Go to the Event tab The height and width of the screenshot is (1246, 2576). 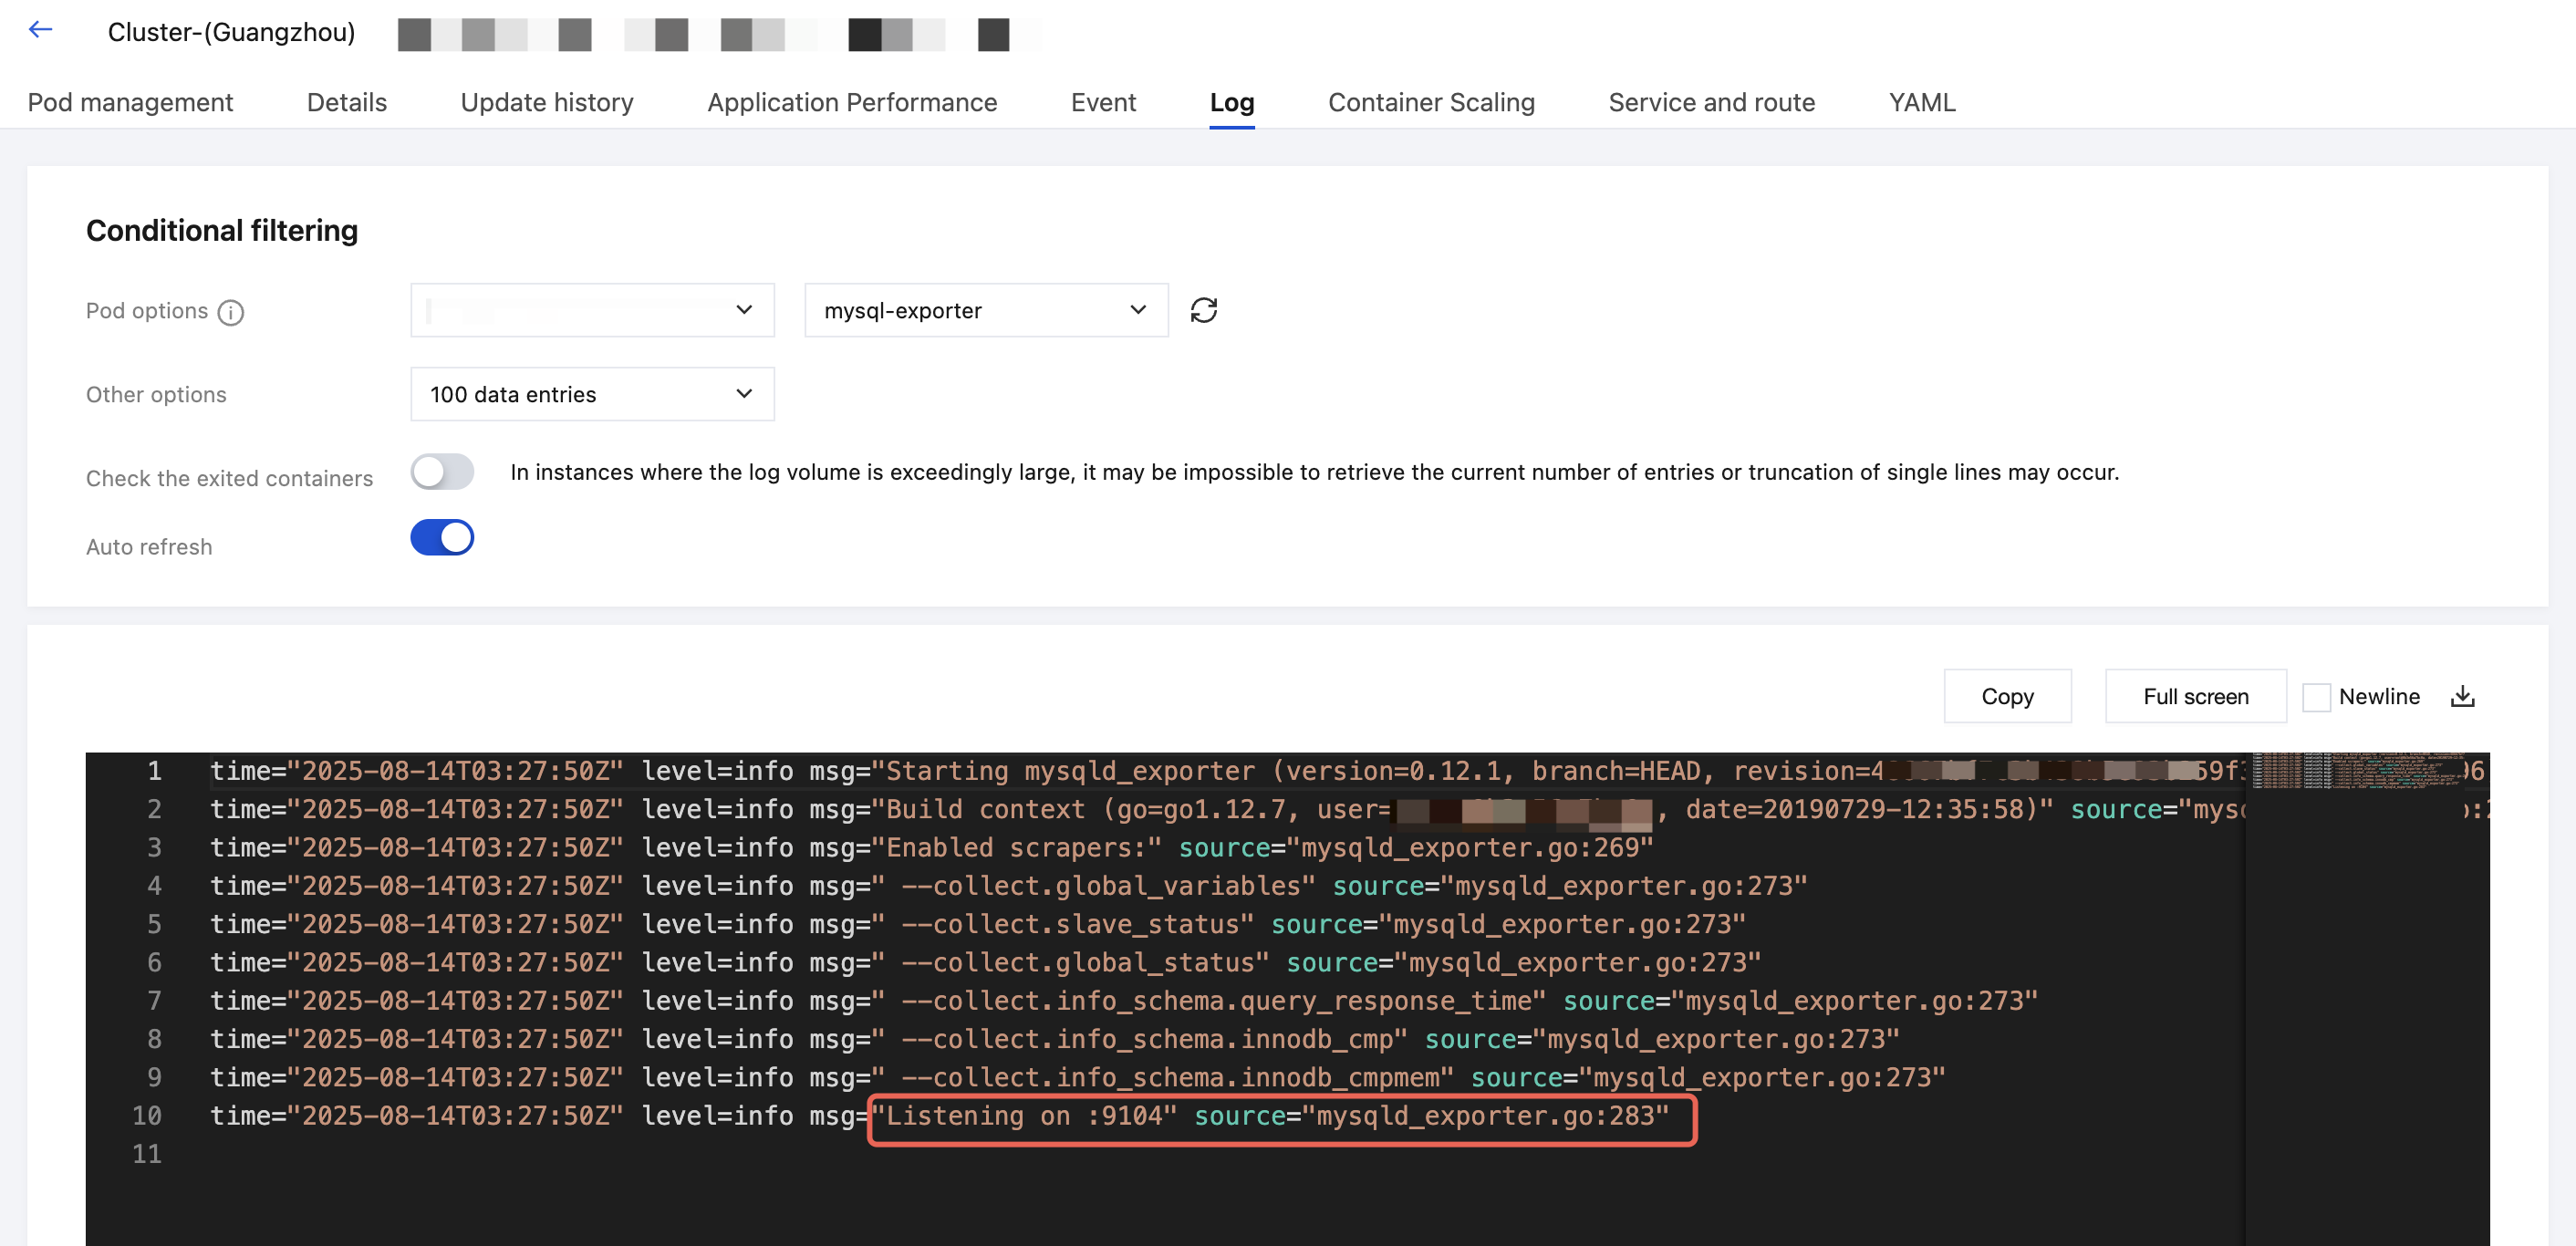(1102, 102)
